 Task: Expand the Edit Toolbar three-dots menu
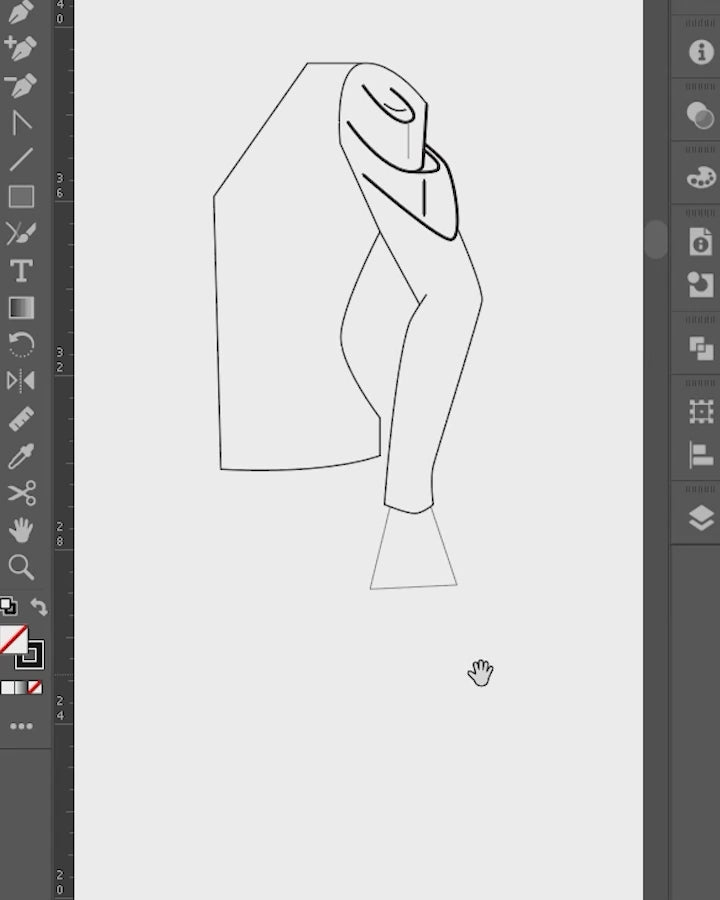pos(21,727)
